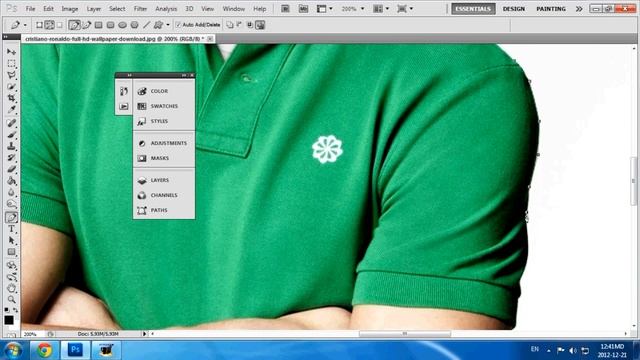The height and width of the screenshot is (360, 640).
Task: Select the Paint Bucket tool
Action: (x=11, y=180)
